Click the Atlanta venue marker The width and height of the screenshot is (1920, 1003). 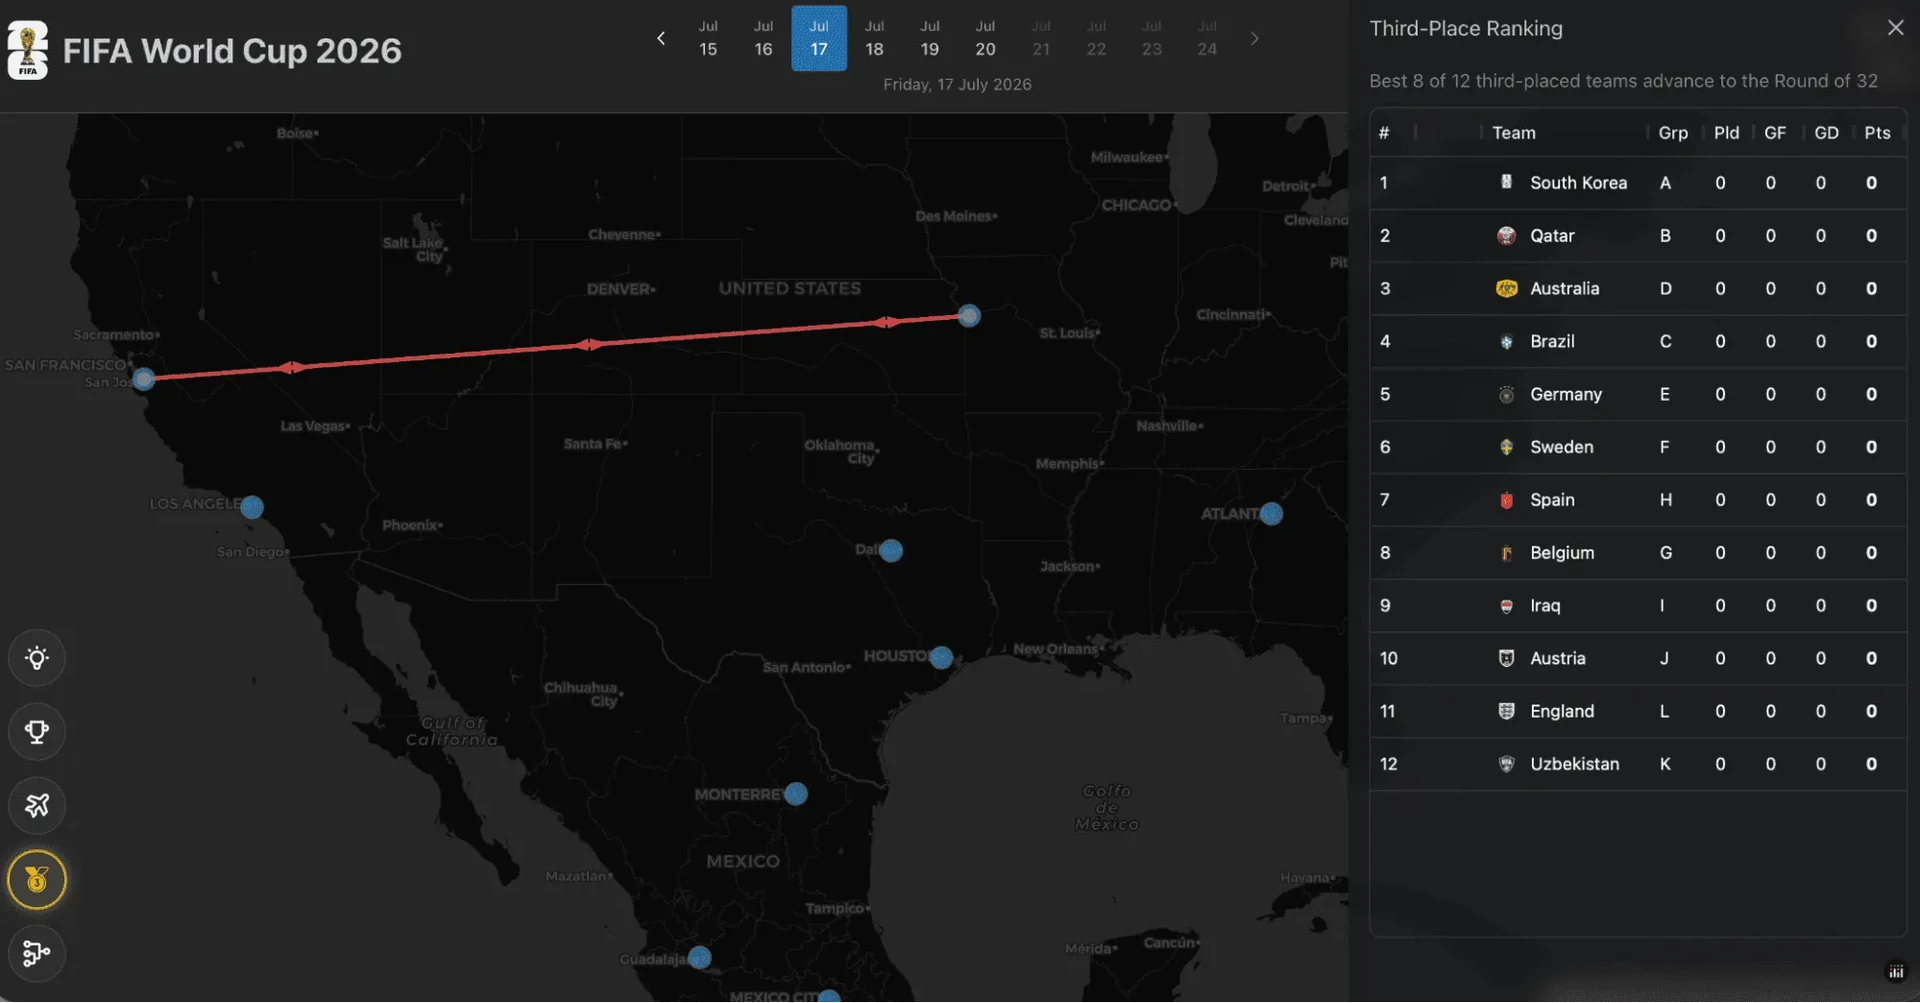tap(1271, 514)
